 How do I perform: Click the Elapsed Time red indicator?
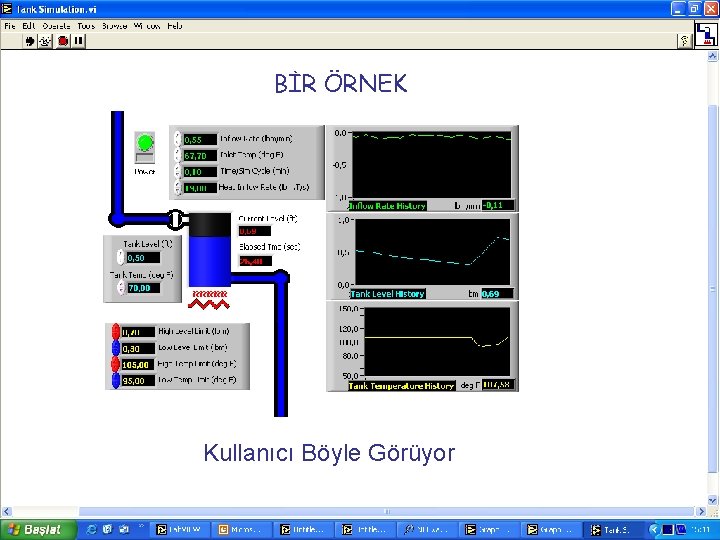click(x=255, y=261)
